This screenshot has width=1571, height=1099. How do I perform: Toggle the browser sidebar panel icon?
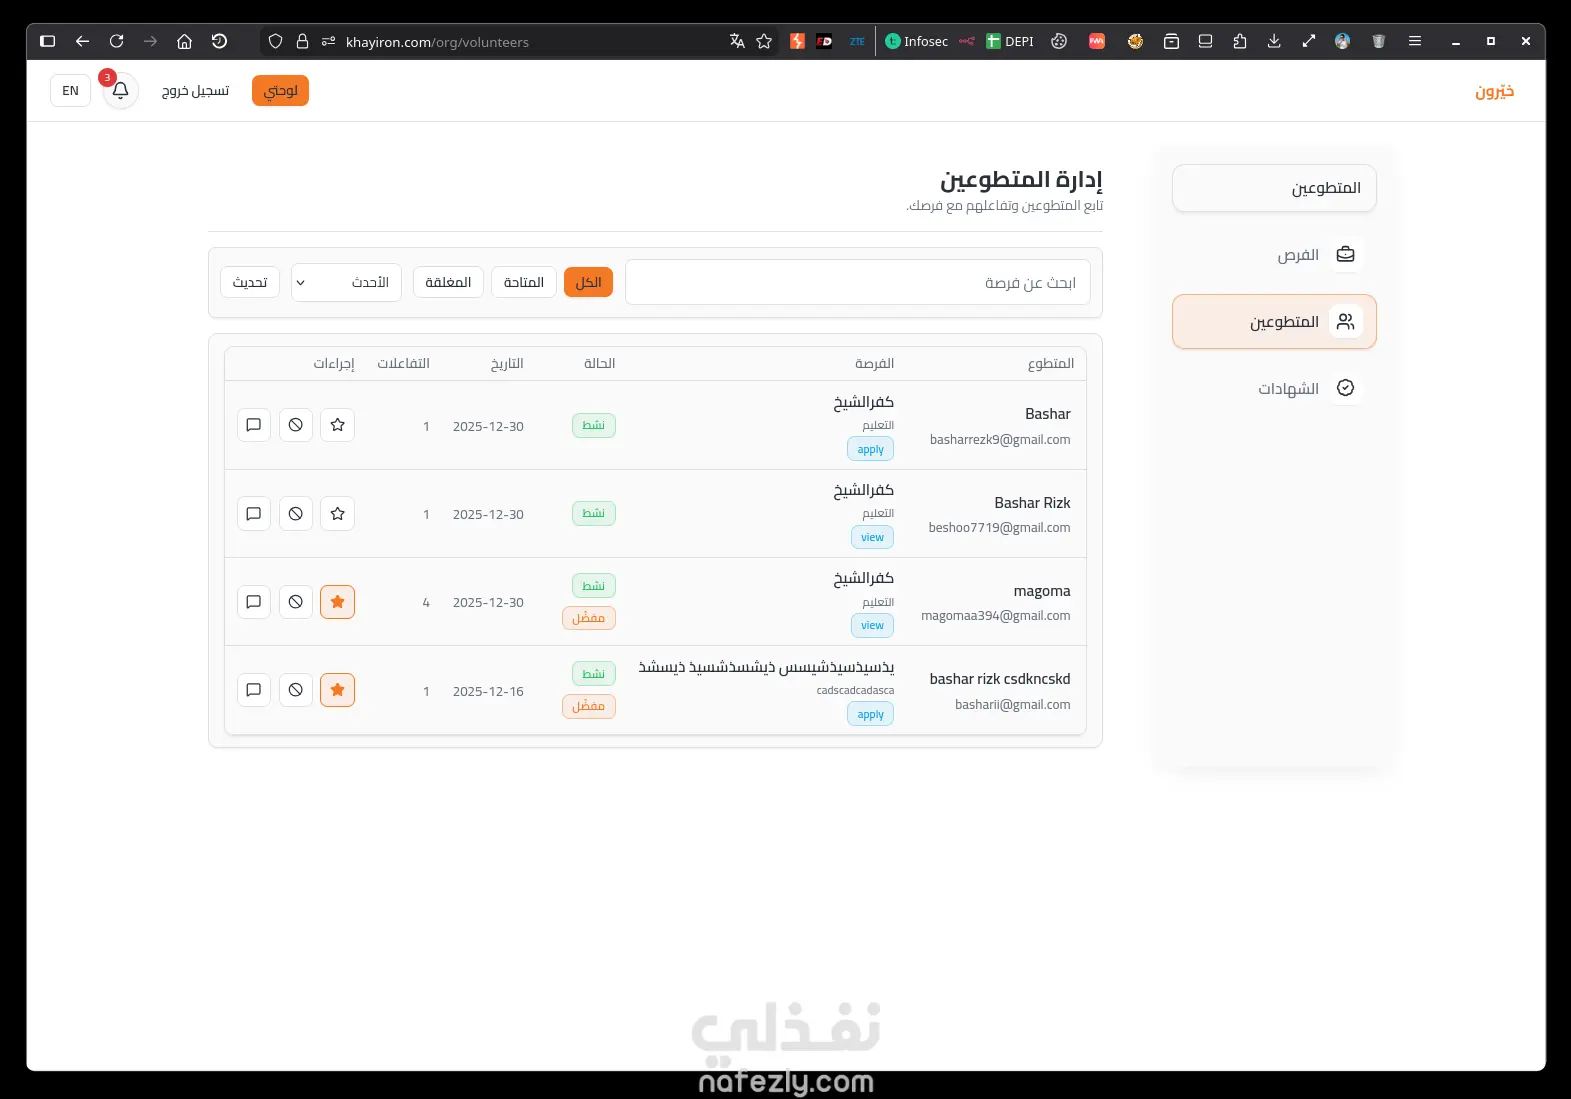[x=47, y=41]
